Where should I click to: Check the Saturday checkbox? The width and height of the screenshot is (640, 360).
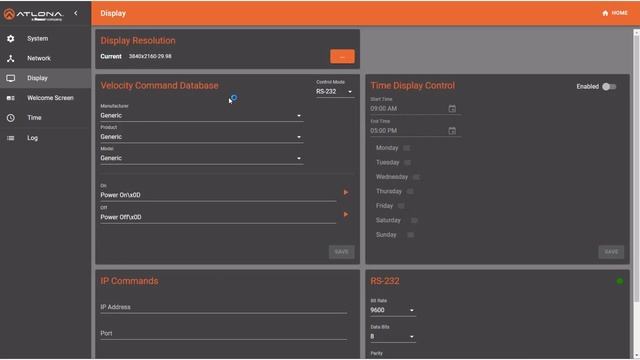pos(414,220)
